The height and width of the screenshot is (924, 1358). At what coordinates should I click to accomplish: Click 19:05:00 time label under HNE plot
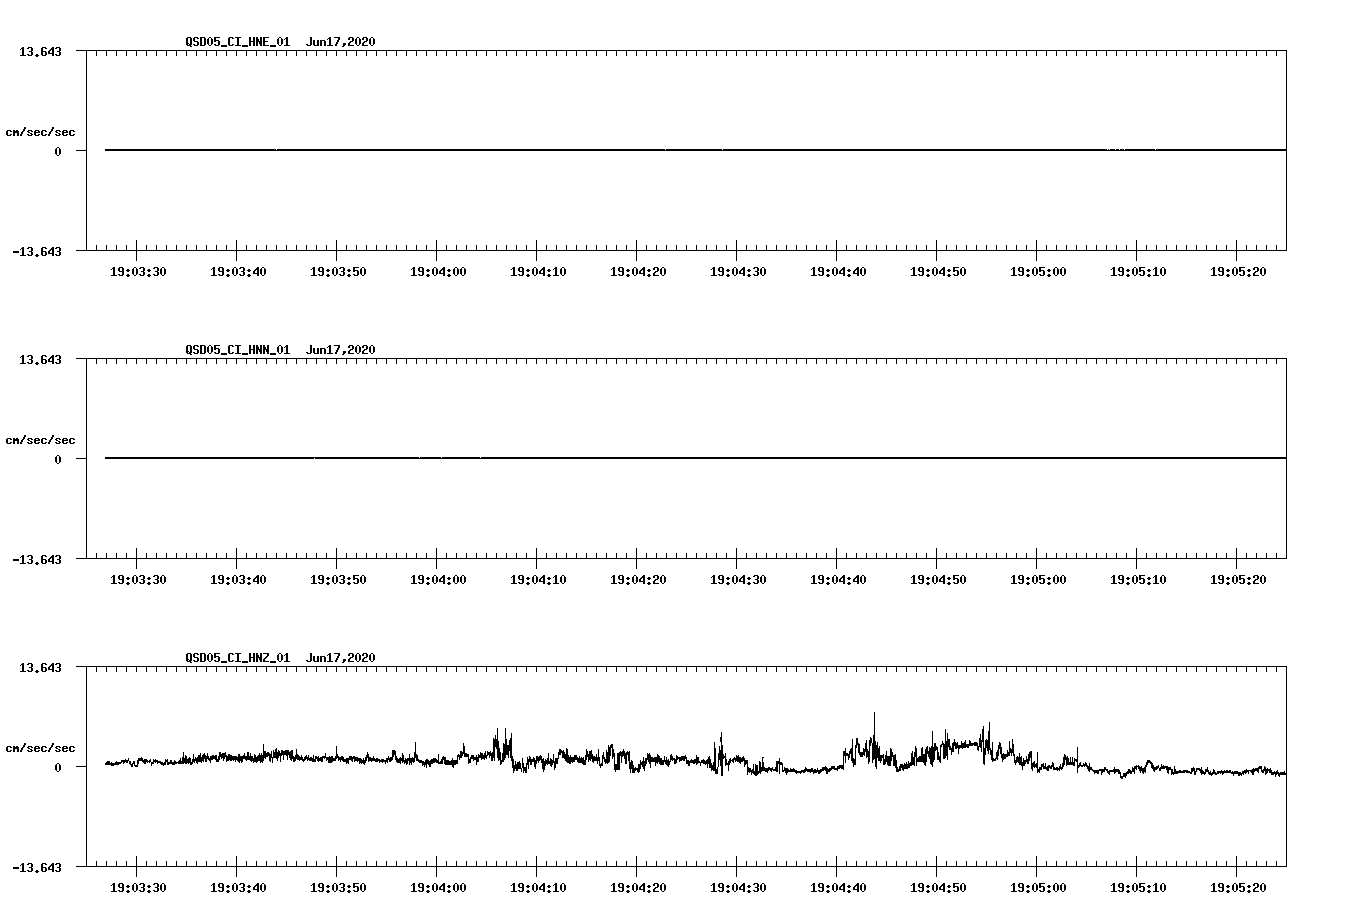tap(1038, 271)
